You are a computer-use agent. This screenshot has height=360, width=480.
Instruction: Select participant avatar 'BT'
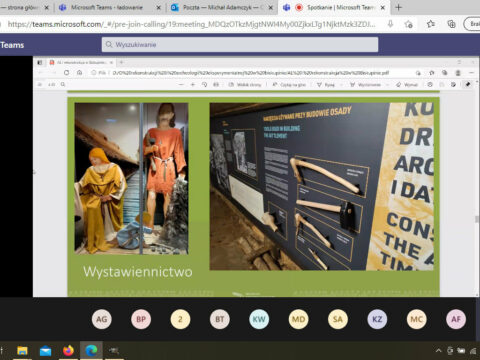tap(220, 319)
